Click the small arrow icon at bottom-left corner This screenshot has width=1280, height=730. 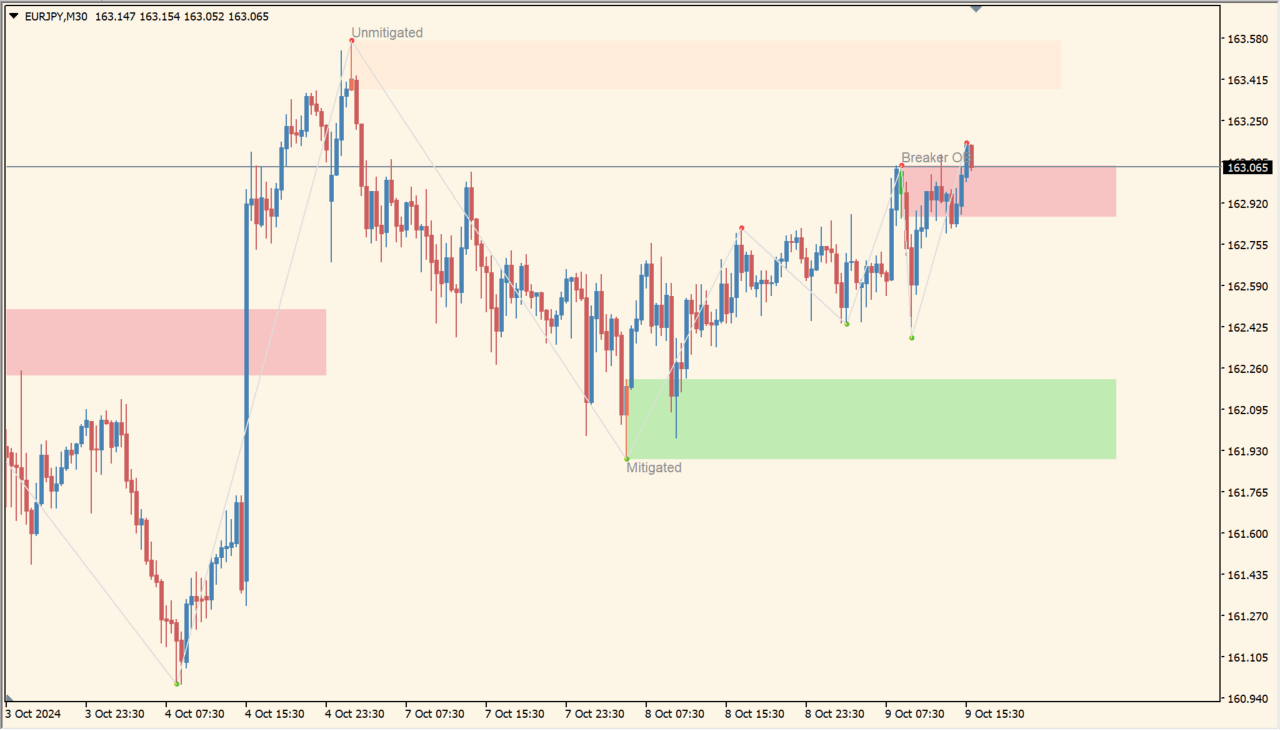[x=10, y=699]
